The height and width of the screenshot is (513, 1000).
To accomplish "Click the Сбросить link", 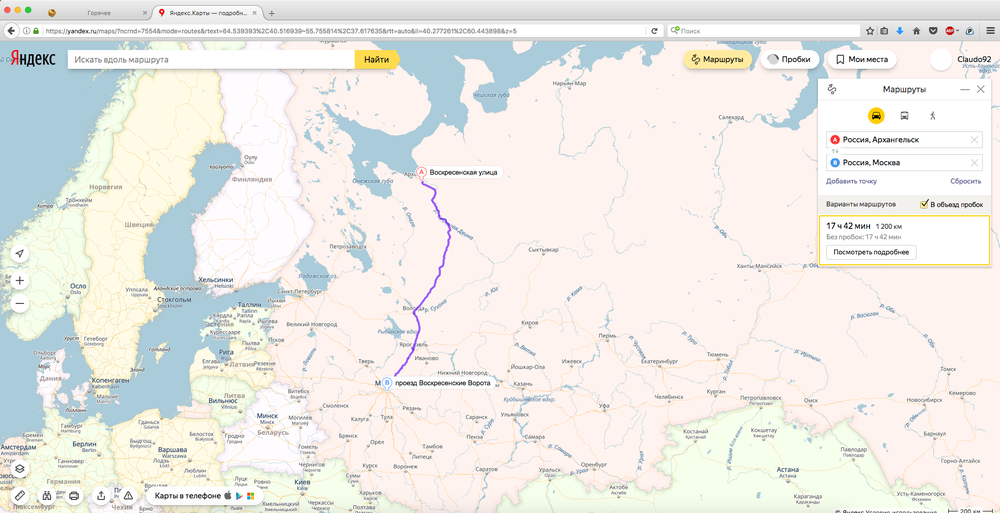I will (966, 181).
